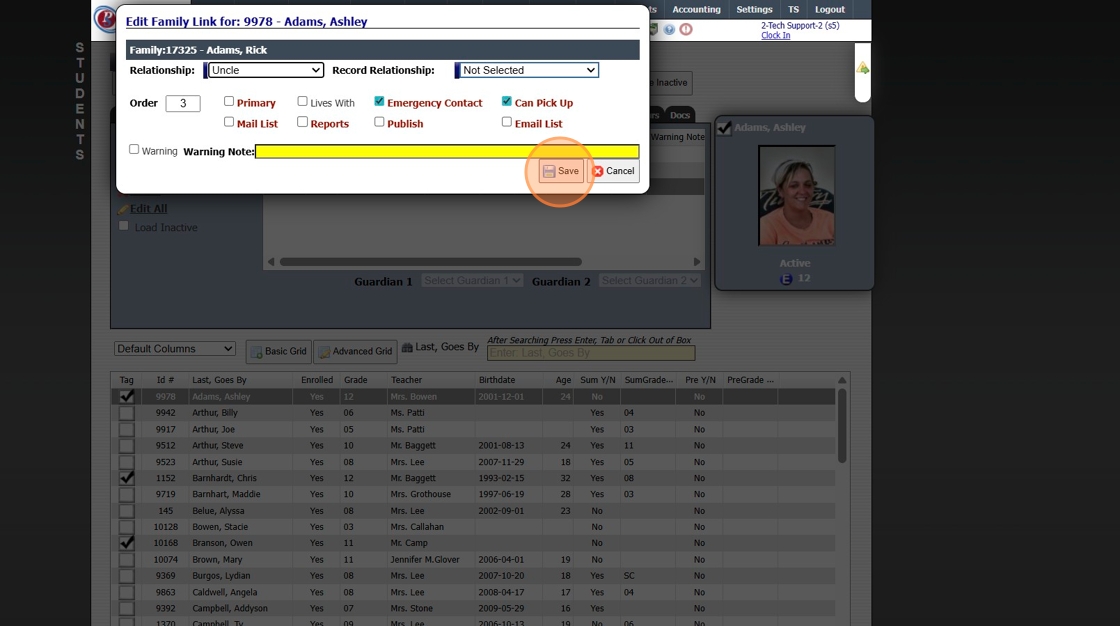The height and width of the screenshot is (626, 1120).
Task: Tick the Reports checkbox
Action: [302, 122]
